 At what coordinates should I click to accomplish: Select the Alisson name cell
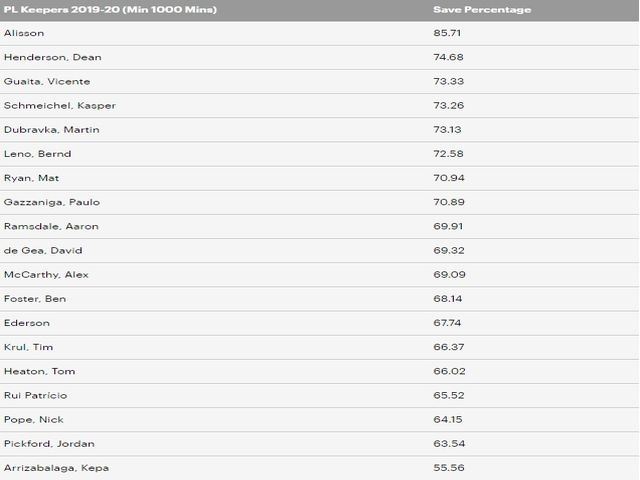(x=26, y=33)
